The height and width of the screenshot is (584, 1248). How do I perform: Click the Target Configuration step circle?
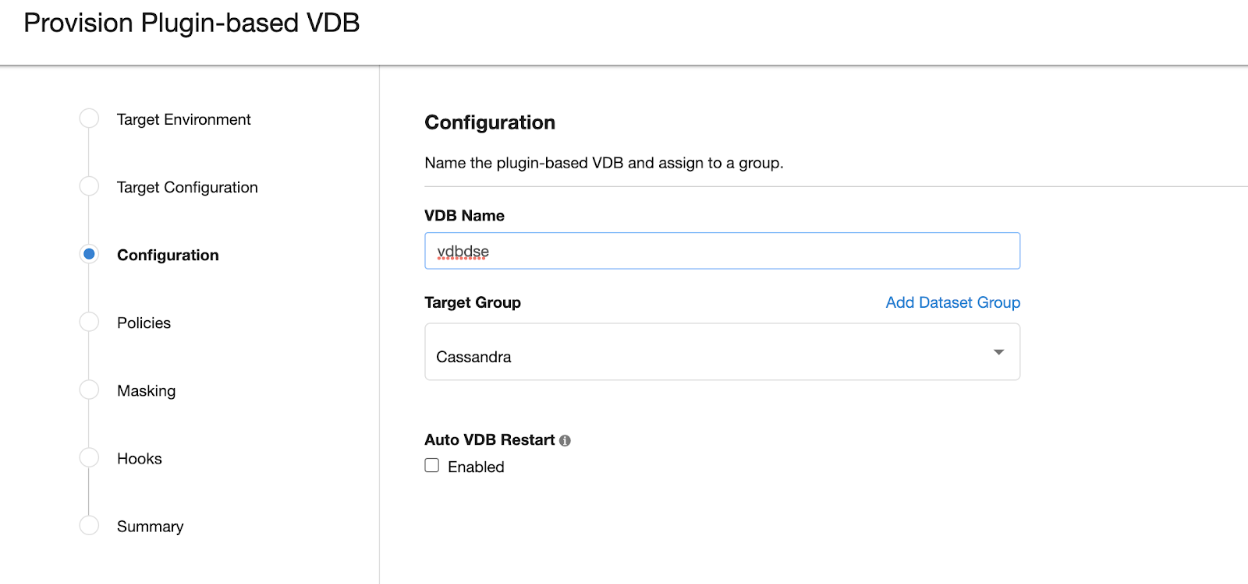(x=89, y=187)
